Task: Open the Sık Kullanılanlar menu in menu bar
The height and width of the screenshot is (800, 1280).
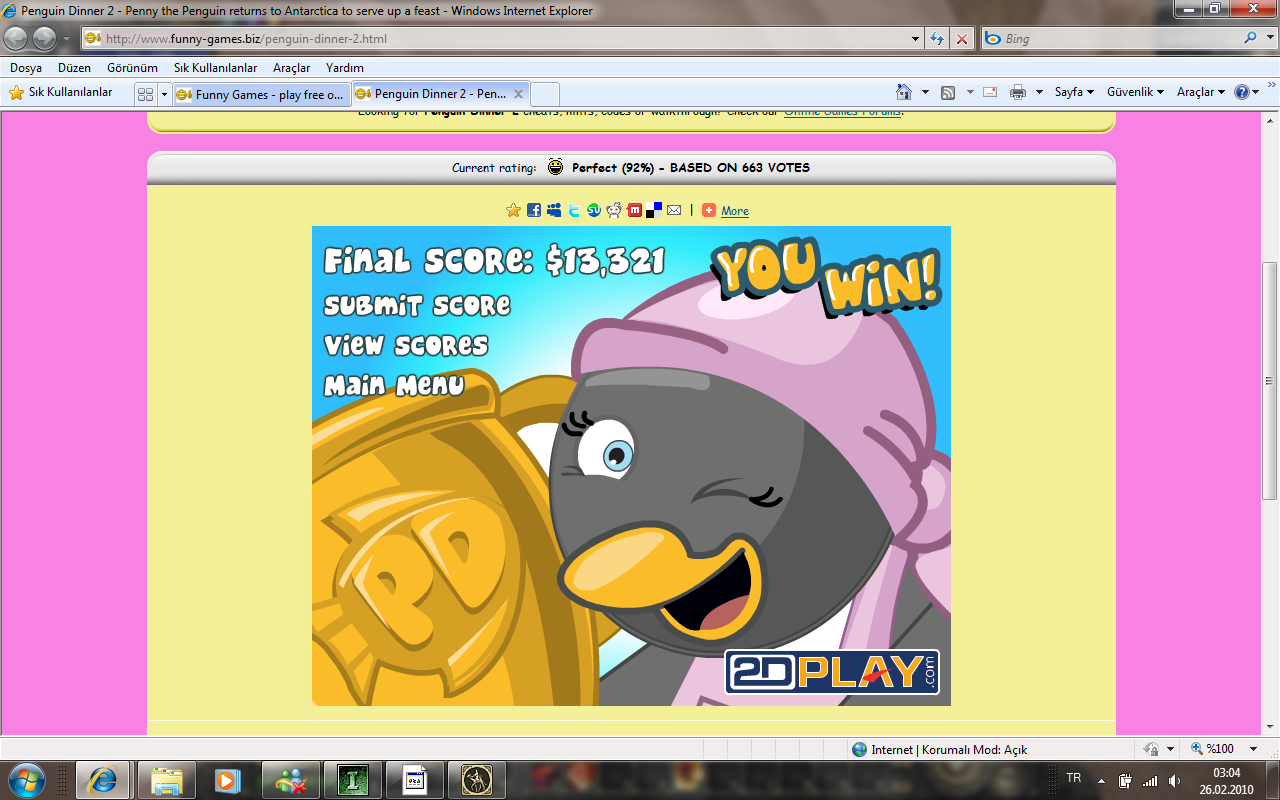Action: (x=215, y=68)
